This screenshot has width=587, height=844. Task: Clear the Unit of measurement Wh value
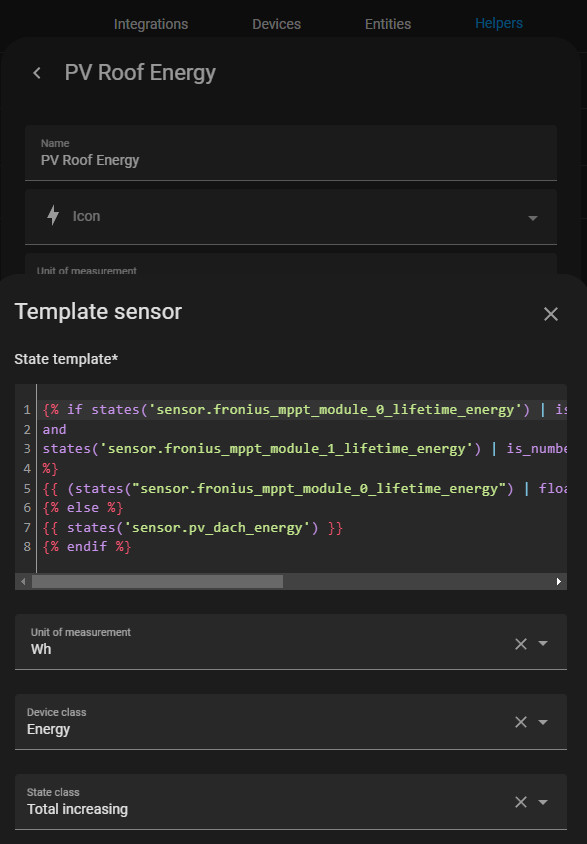[520, 644]
